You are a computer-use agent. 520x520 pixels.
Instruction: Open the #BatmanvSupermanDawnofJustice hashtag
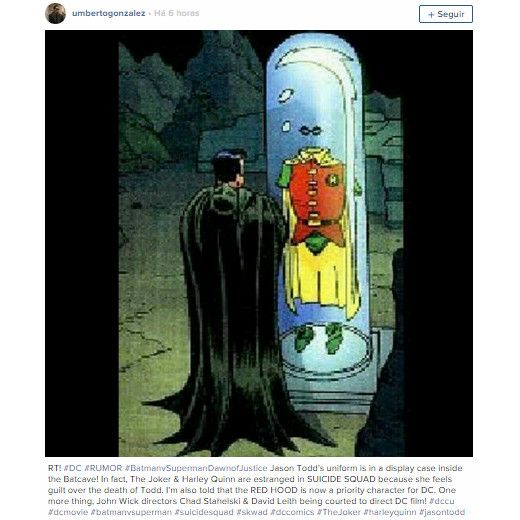[196, 468]
